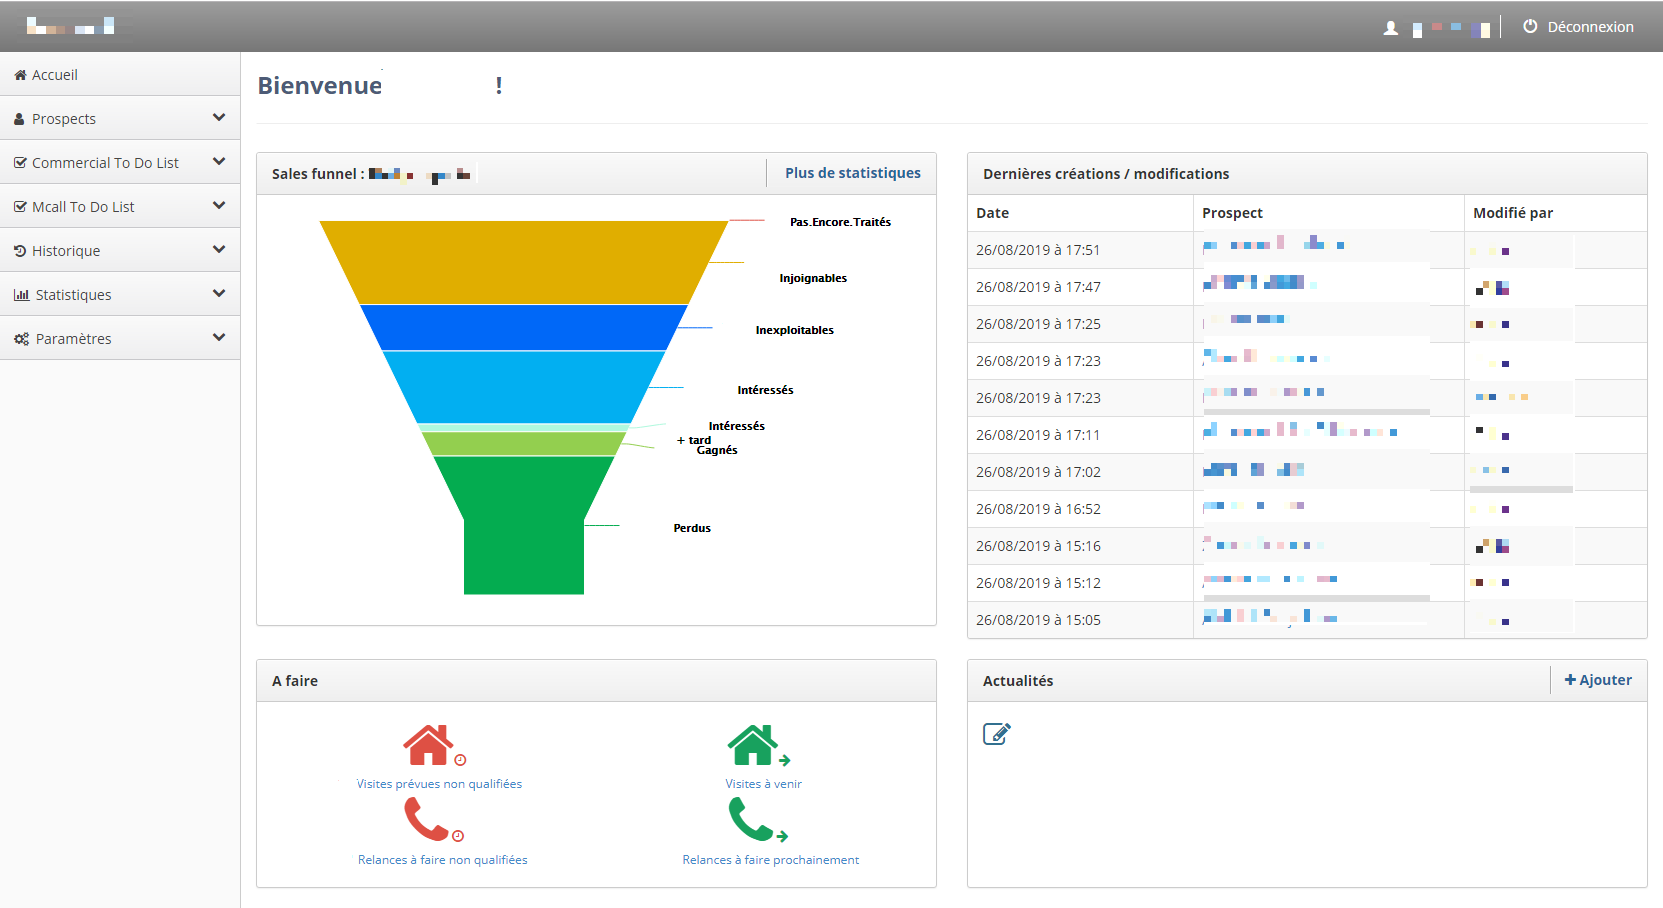
Task: Click the Ajouter button in Actualités
Action: pyautogui.click(x=1598, y=680)
